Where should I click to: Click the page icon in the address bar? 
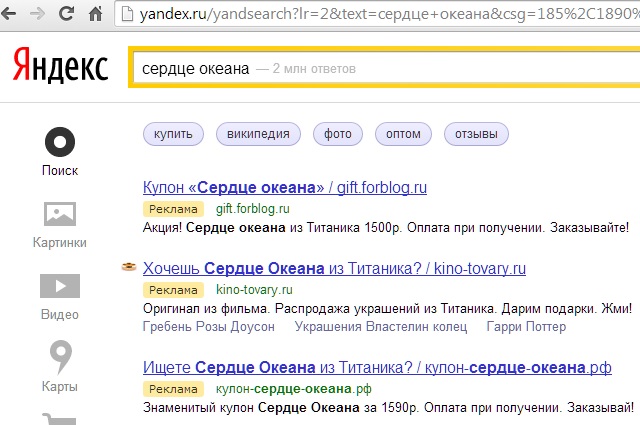coord(127,14)
